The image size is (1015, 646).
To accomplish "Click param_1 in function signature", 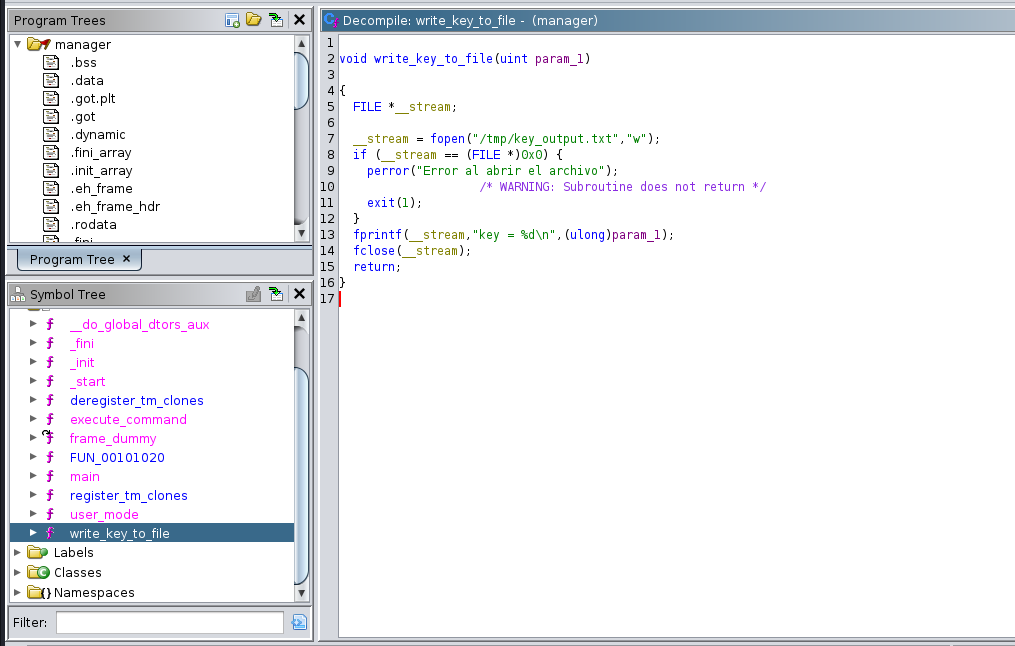I will [559, 58].
